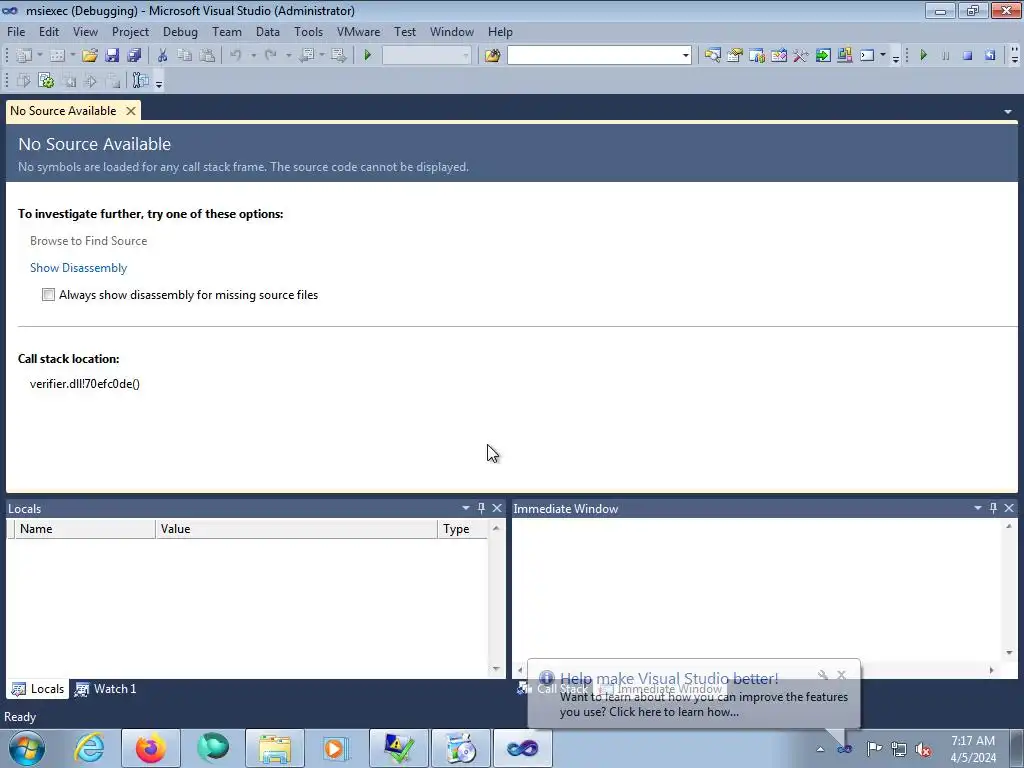This screenshot has width=1024, height=768.
Task: Click the Add New Item toolbar icon
Action: 57,56
